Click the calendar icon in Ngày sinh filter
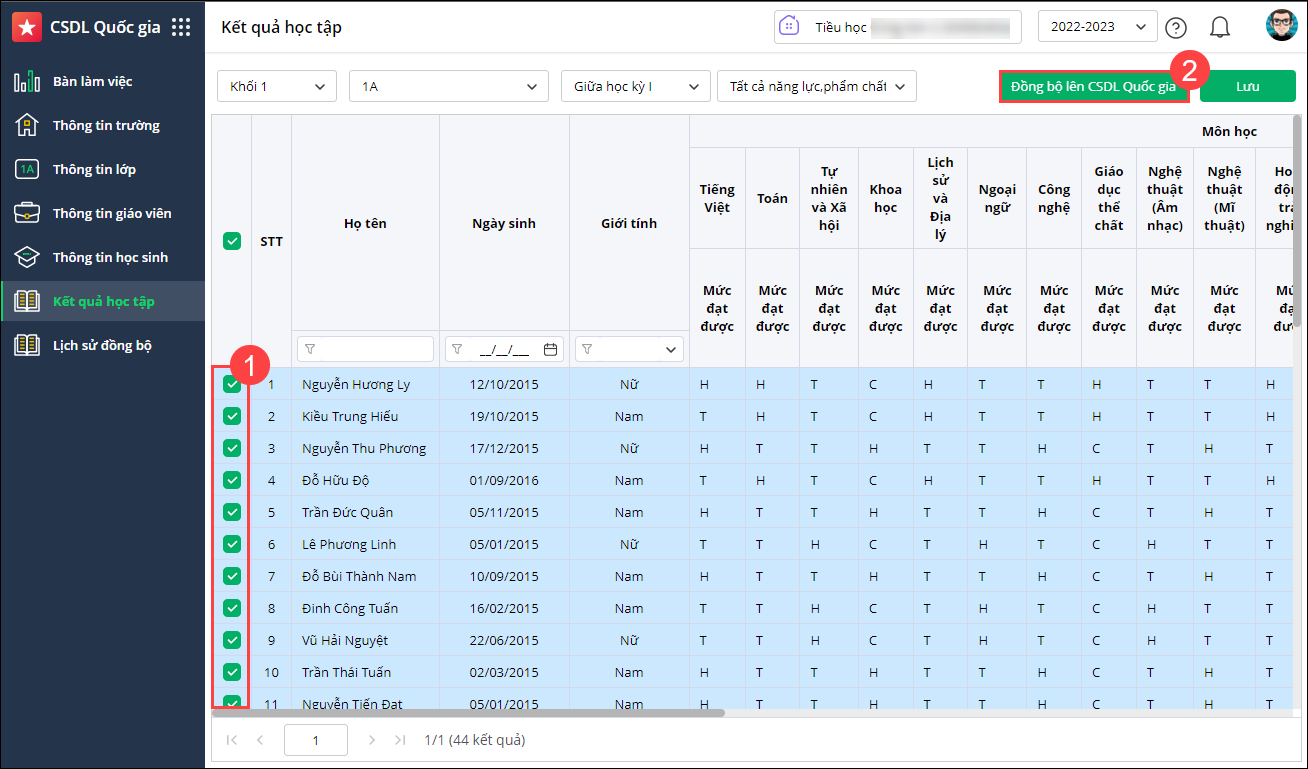 click(550, 349)
